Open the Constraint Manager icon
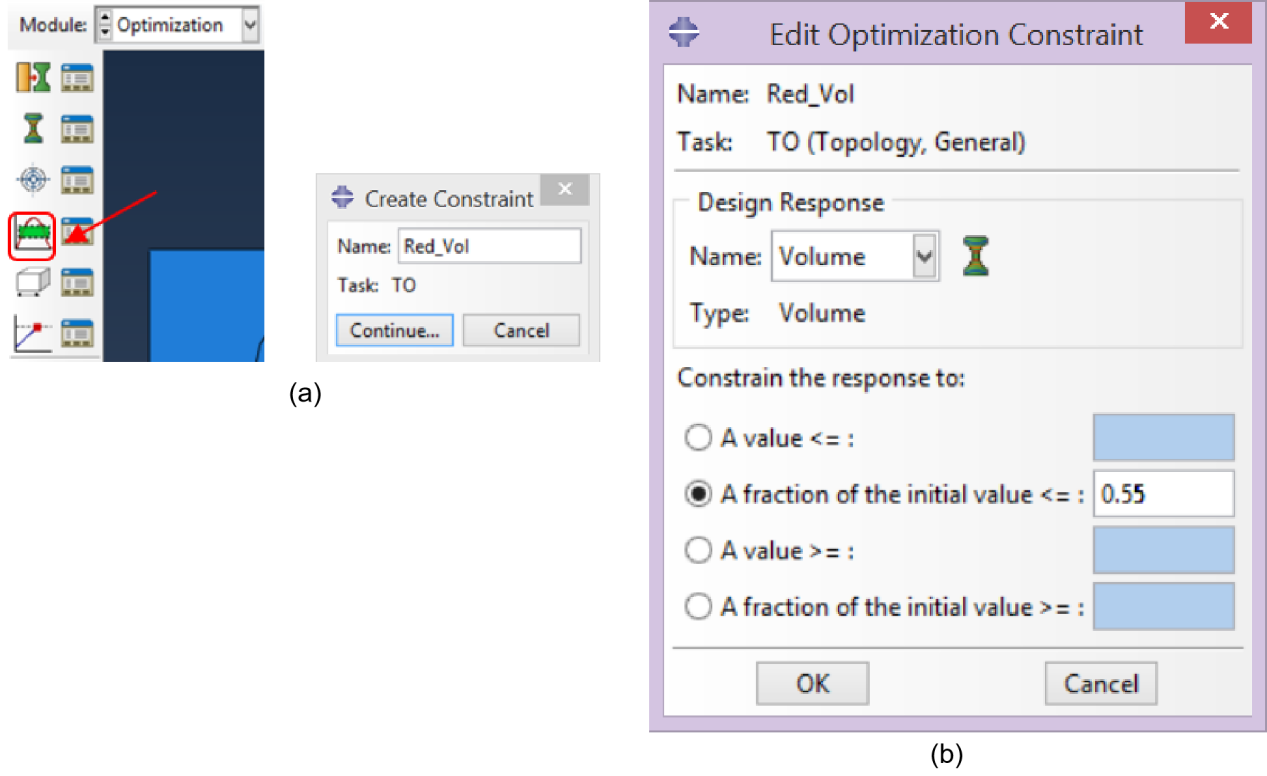The image size is (1267, 776). (x=77, y=230)
